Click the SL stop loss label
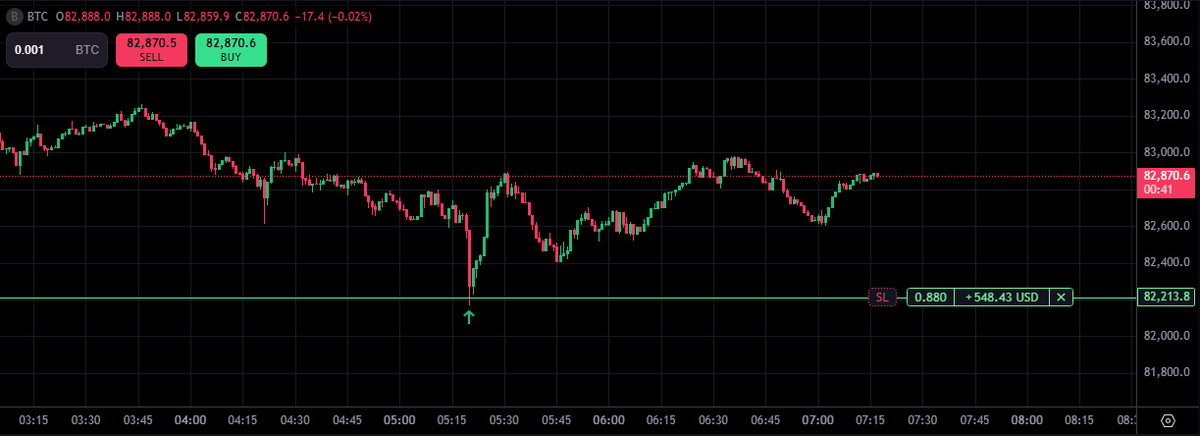 pos(881,297)
